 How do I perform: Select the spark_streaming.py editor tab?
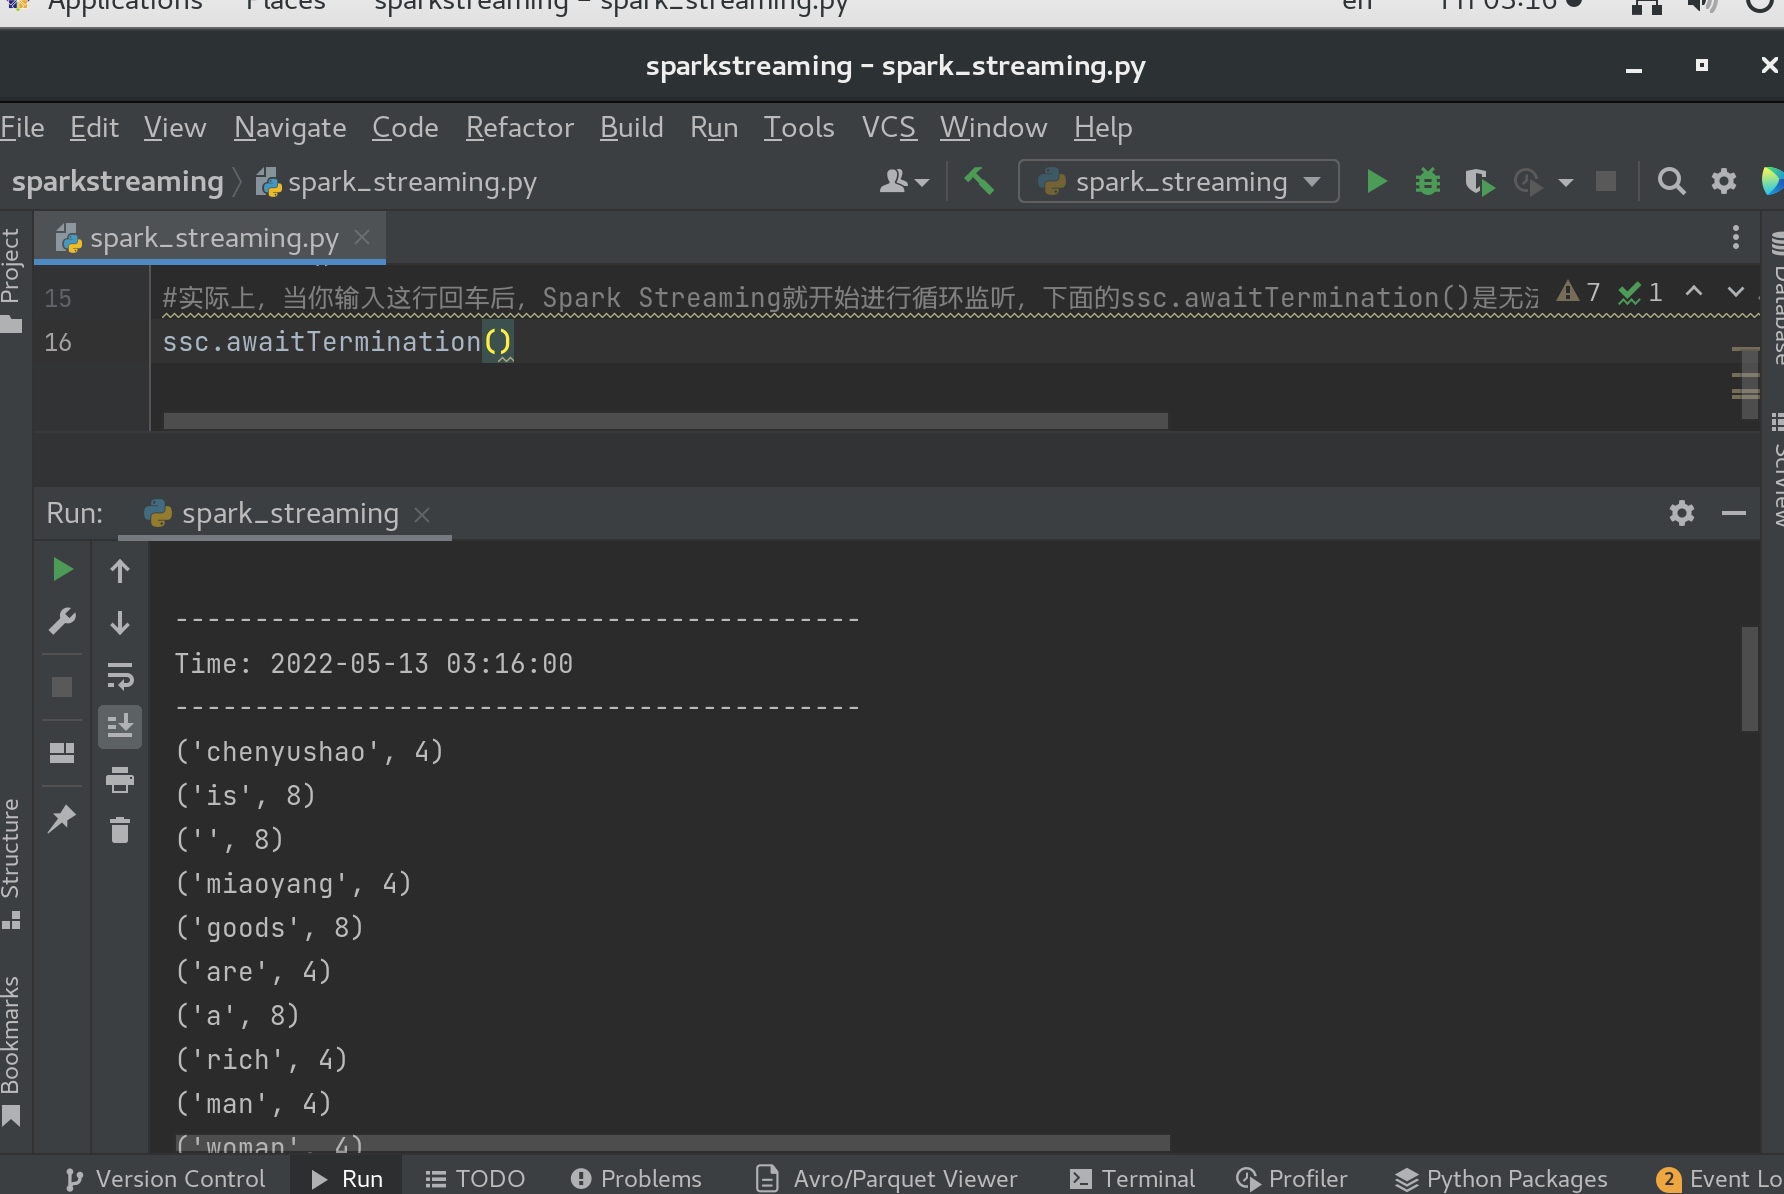(x=209, y=238)
